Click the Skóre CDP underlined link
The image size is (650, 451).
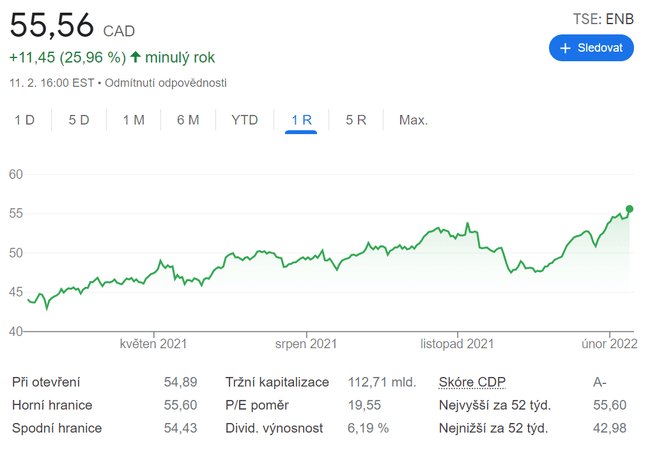coord(474,382)
